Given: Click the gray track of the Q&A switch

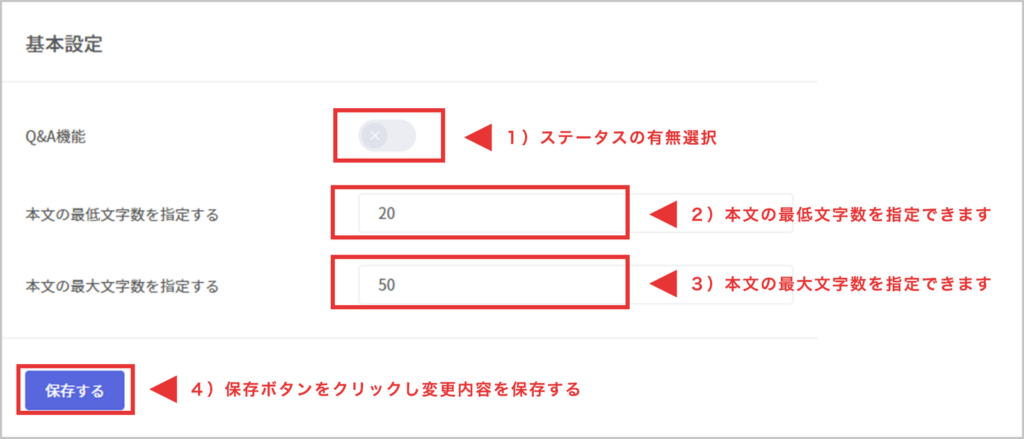Looking at the screenshot, I should tap(402, 135).
